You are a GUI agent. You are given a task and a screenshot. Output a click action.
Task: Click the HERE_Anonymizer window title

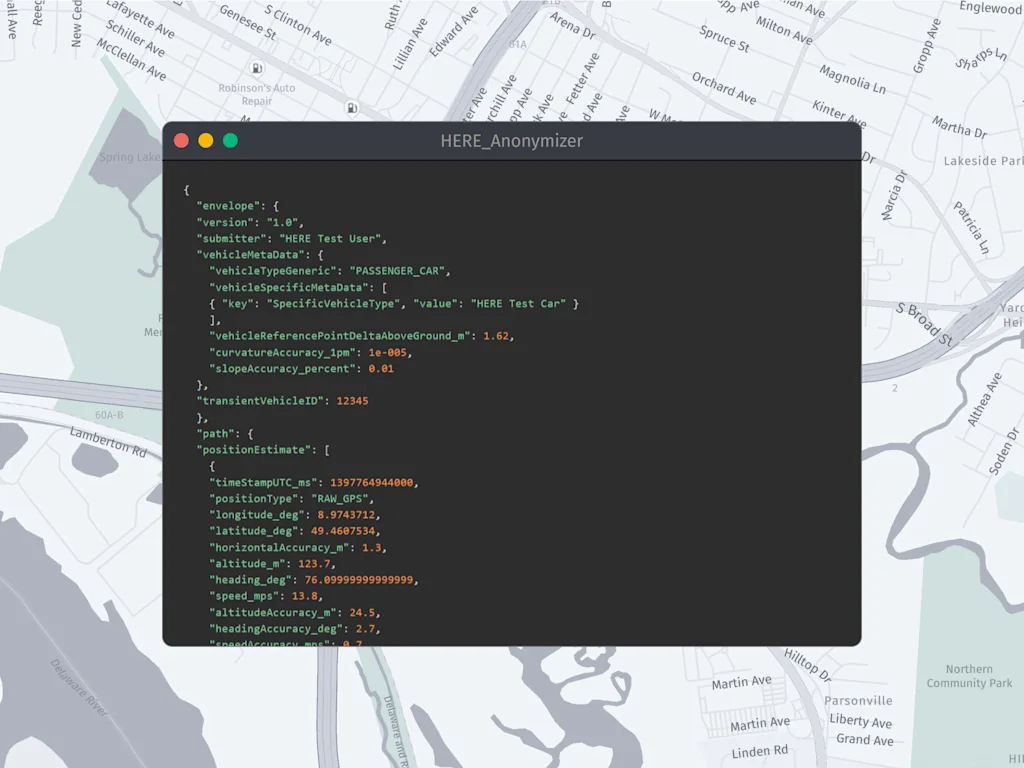pyautogui.click(x=511, y=141)
